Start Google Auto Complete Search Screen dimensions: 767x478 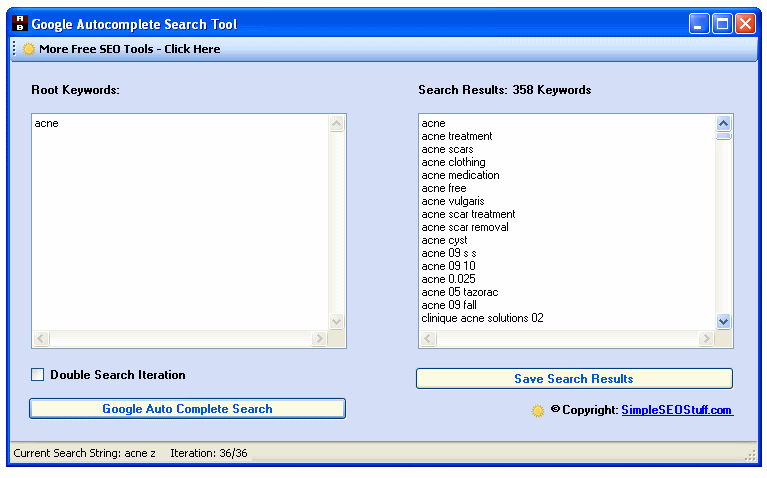click(187, 409)
